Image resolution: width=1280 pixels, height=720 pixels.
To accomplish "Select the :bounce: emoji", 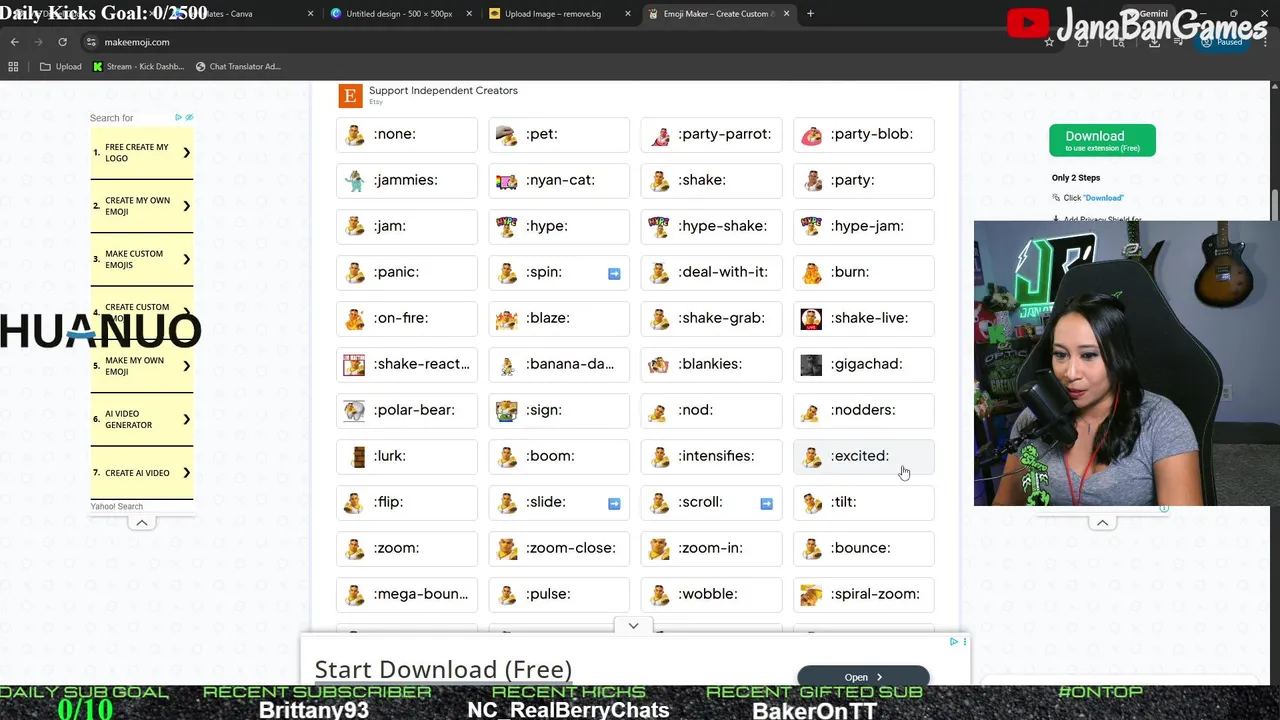I will click(x=864, y=548).
